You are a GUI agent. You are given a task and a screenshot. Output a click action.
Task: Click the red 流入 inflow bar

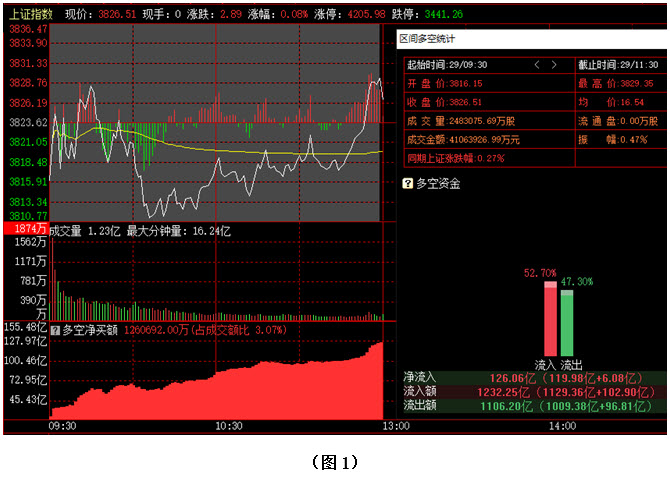pyautogui.click(x=550, y=319)
